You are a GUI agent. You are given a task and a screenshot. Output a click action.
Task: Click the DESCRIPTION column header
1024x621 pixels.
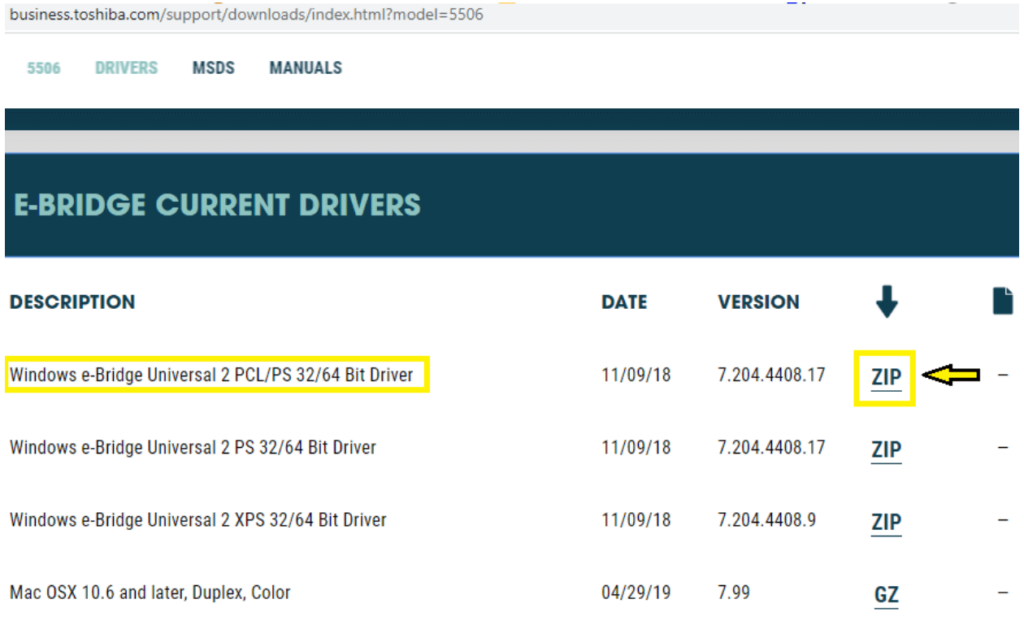[x=72, y=302]
